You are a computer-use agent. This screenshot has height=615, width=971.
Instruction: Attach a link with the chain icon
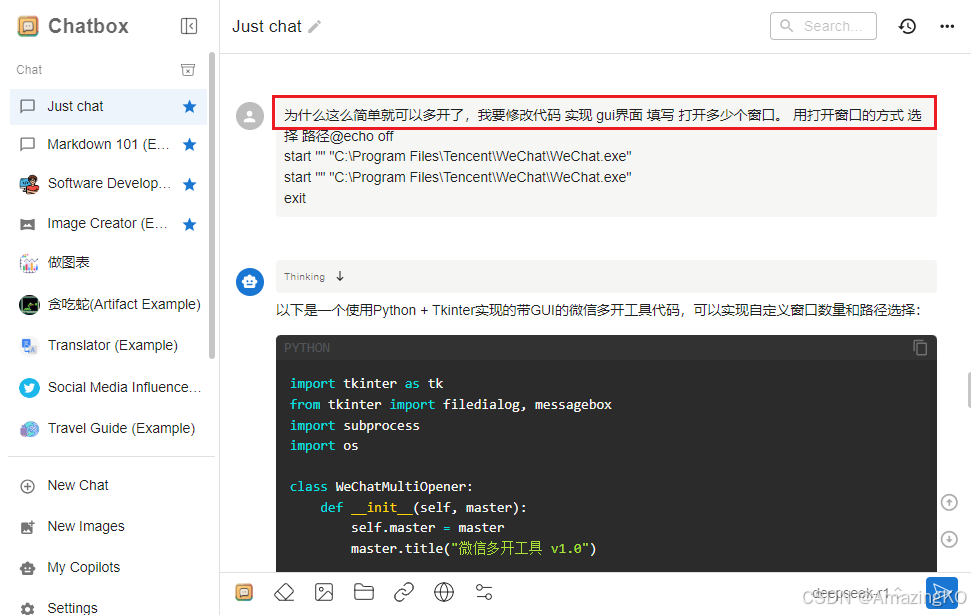pos(404,593)
